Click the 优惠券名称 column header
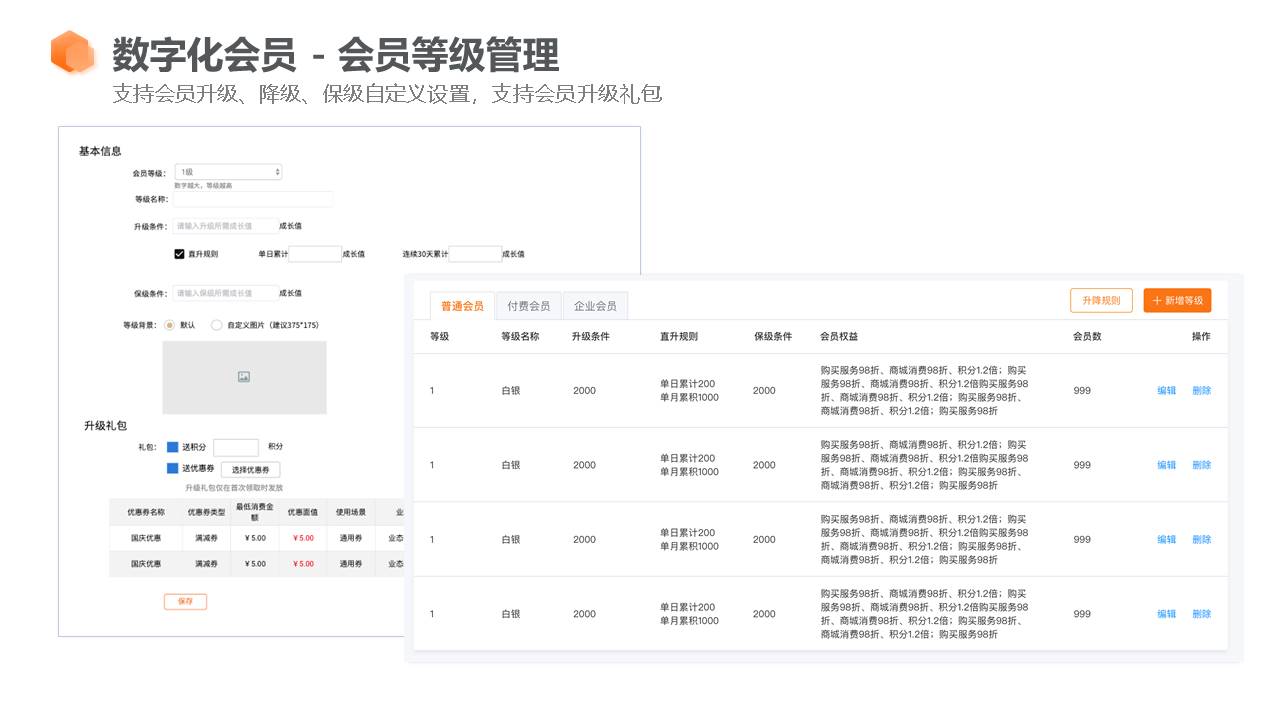The height and width of the screenshot is (720, 1280). click(146, 512)
